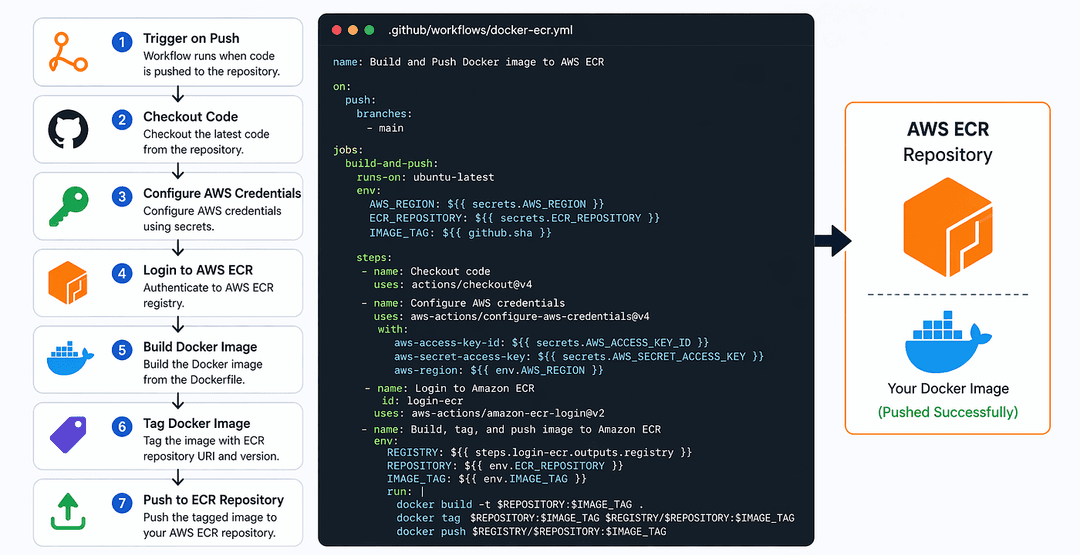The image size is (1080, 555).
Task: Click the Build Docker Image heading
Action: click(x=200, y=347)
